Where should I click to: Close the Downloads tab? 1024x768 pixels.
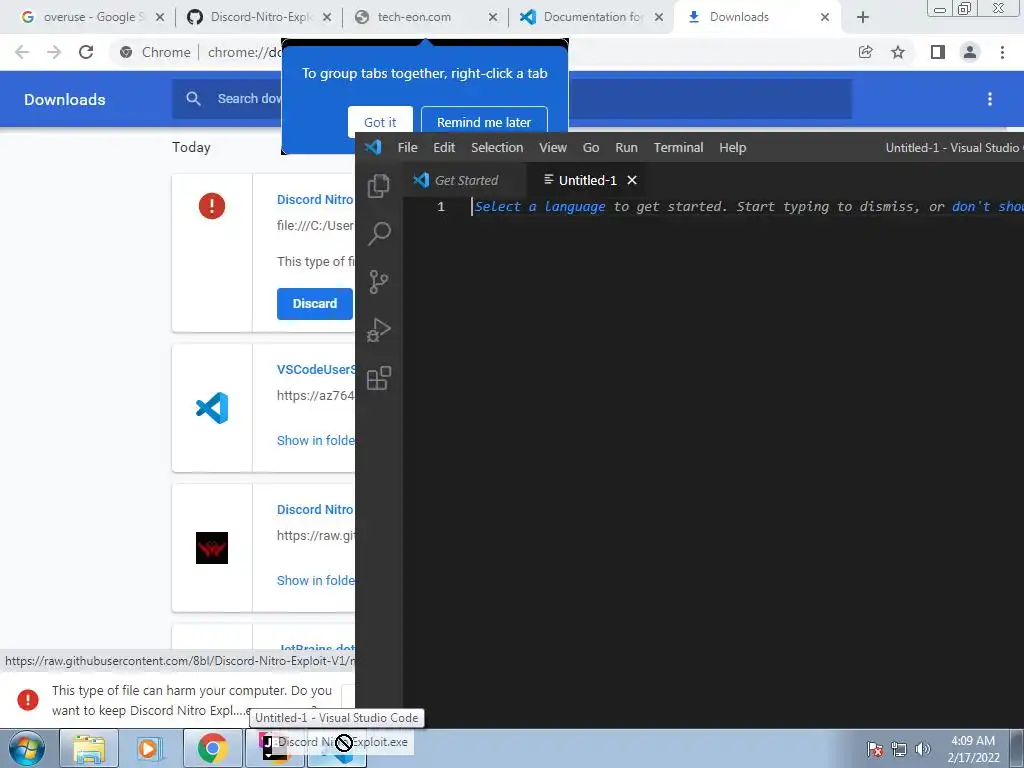(x=825, y=17)
